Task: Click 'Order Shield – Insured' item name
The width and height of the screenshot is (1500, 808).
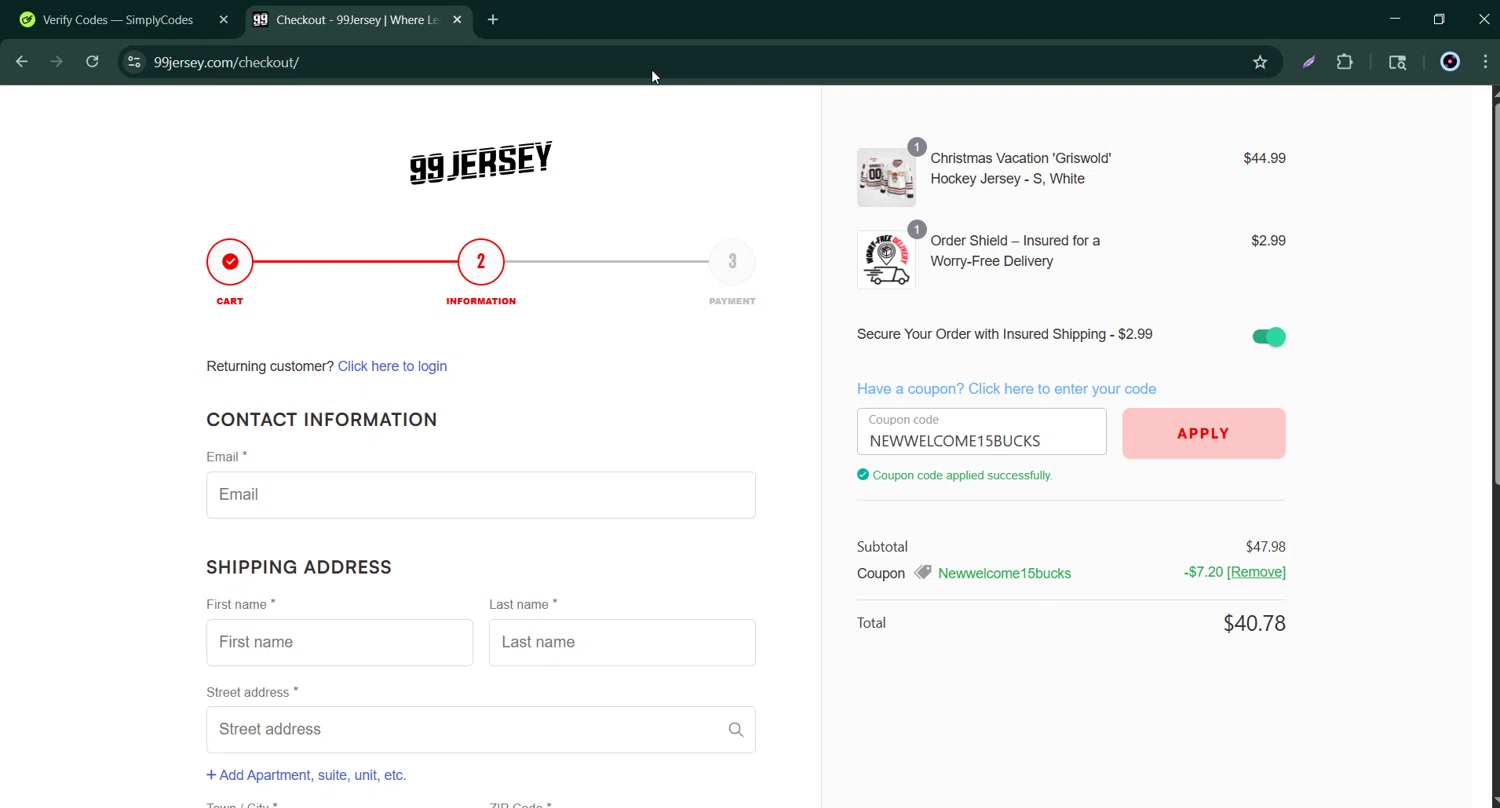Action: (x=1015, y=251)
